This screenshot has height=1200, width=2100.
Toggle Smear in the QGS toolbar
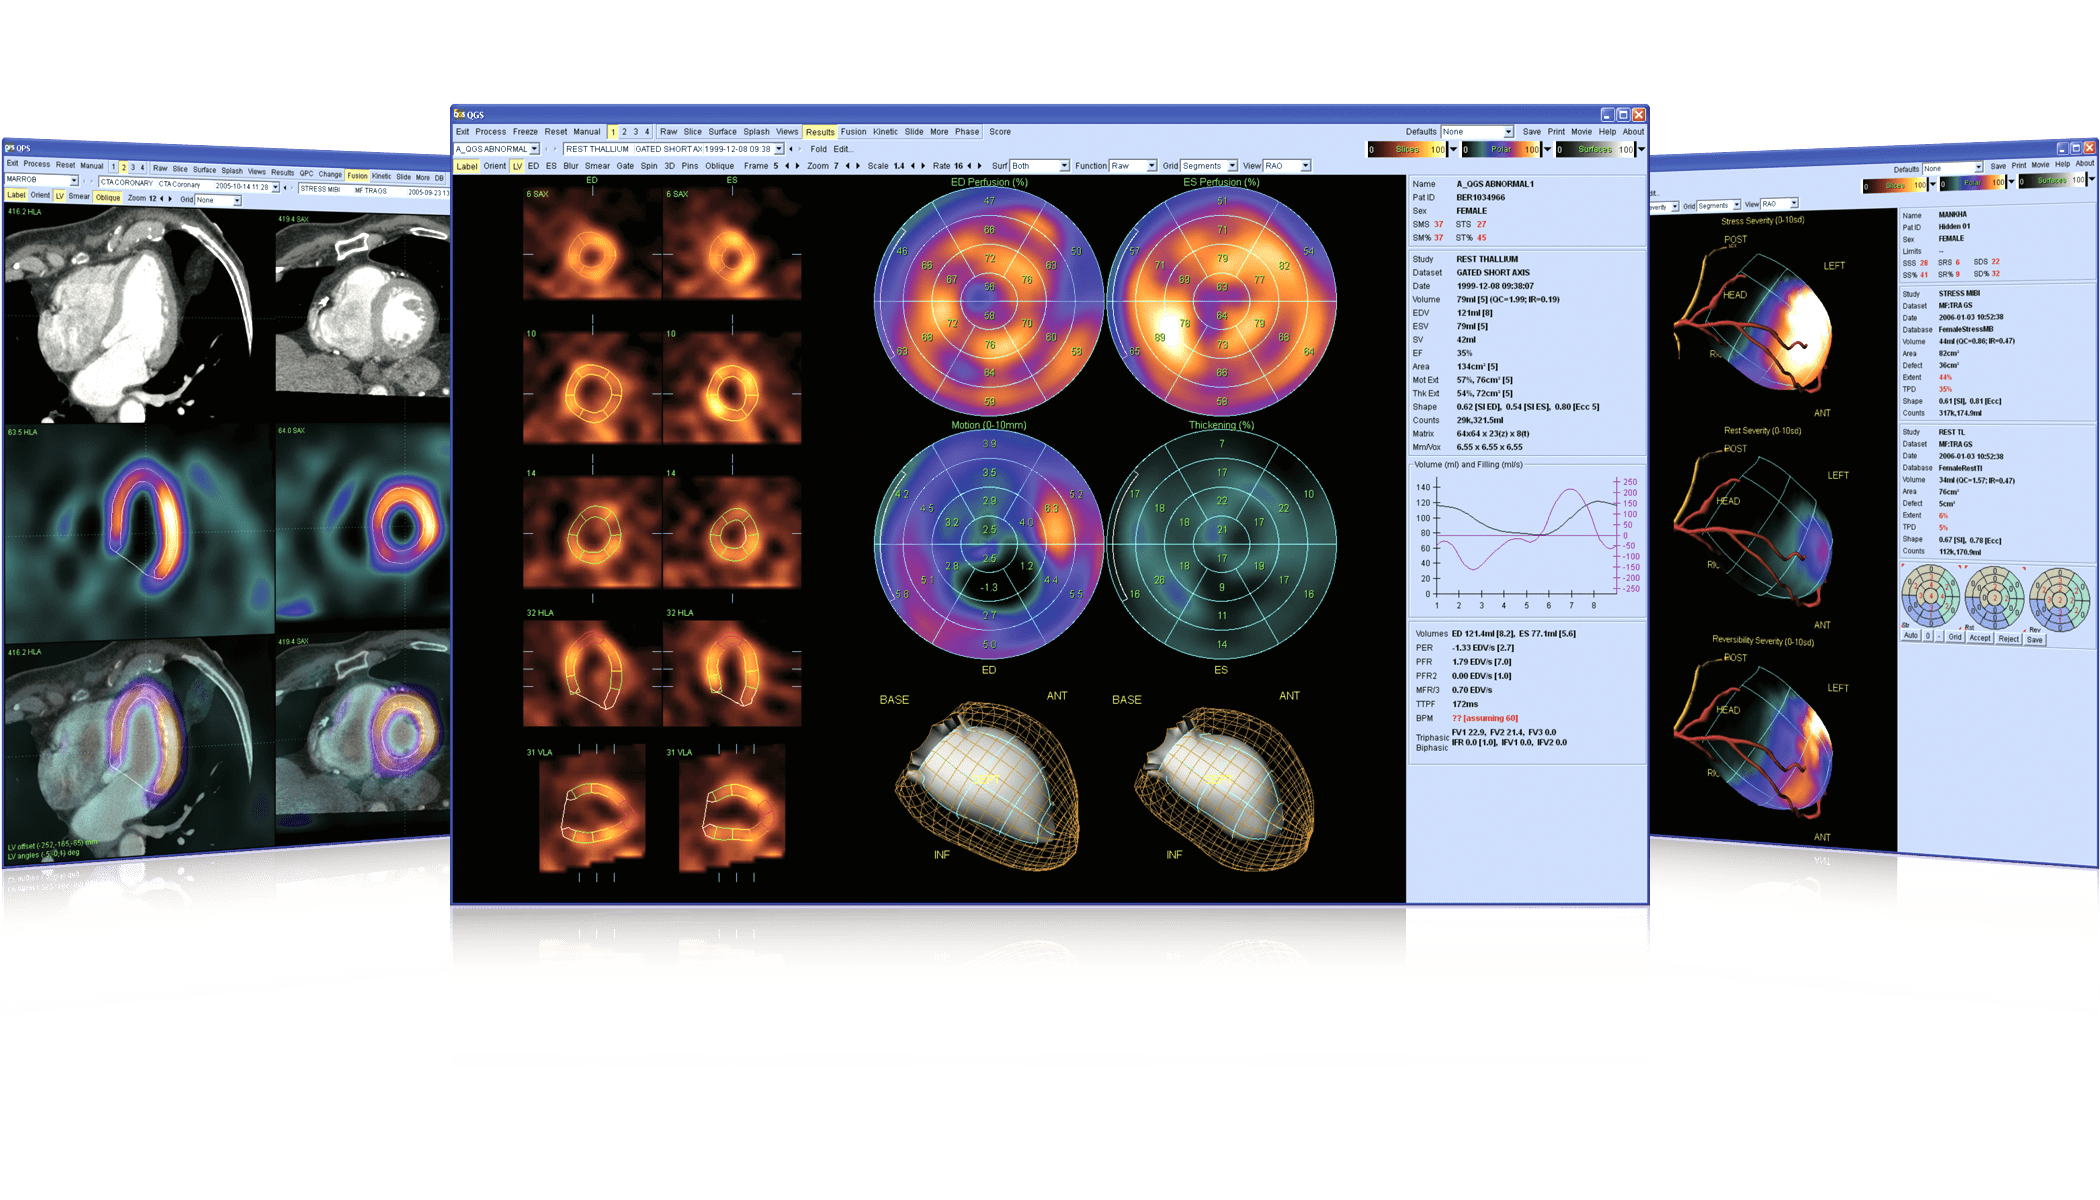point(598,166)
